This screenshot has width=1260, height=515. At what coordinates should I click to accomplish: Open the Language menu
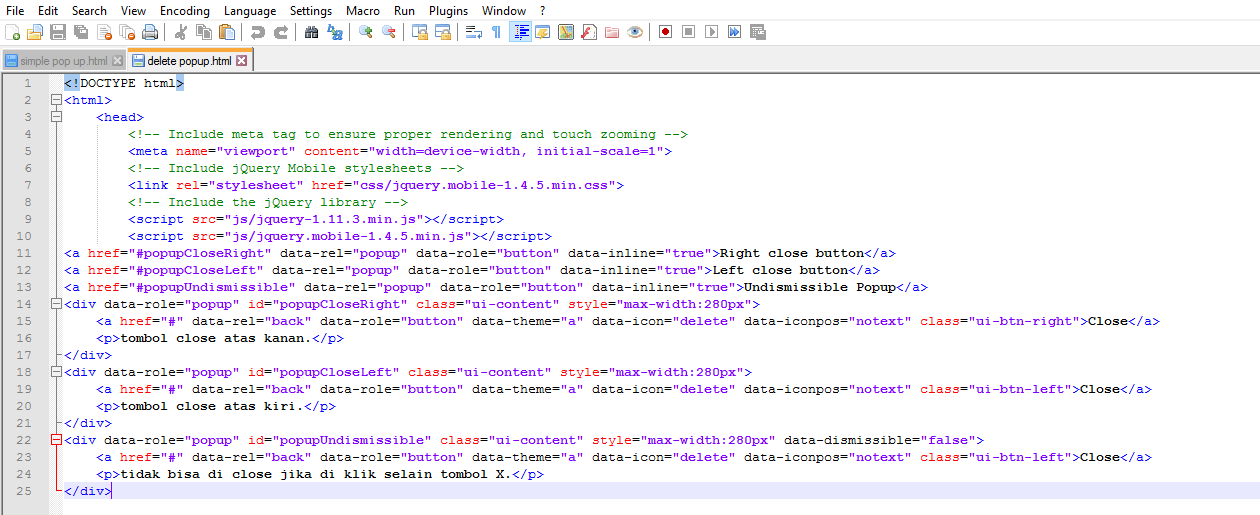tap(250, 10)
